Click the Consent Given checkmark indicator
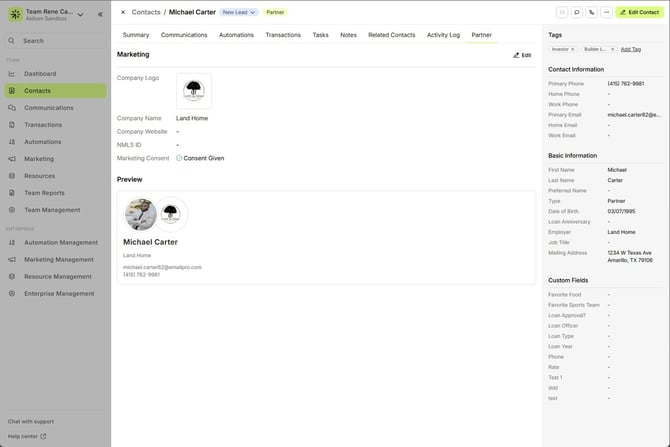 (179, 158)
